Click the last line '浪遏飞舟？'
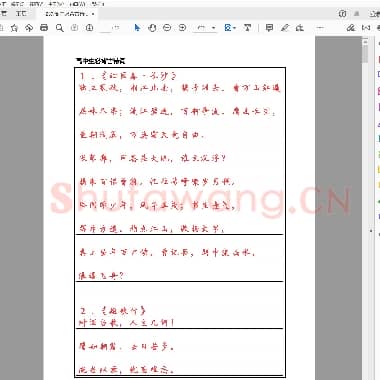The image size is (380, 380). coord(101,275)
